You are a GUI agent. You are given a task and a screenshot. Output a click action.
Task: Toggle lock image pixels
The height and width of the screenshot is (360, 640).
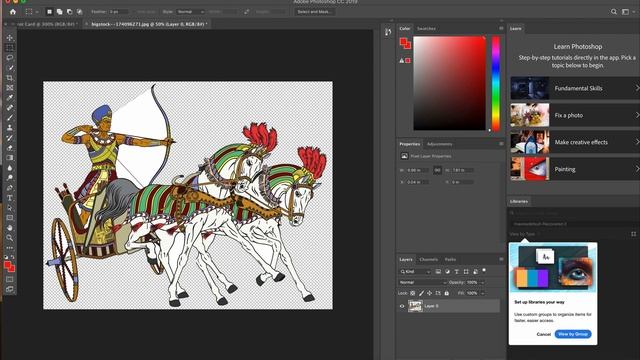click(x=421, y=293)
